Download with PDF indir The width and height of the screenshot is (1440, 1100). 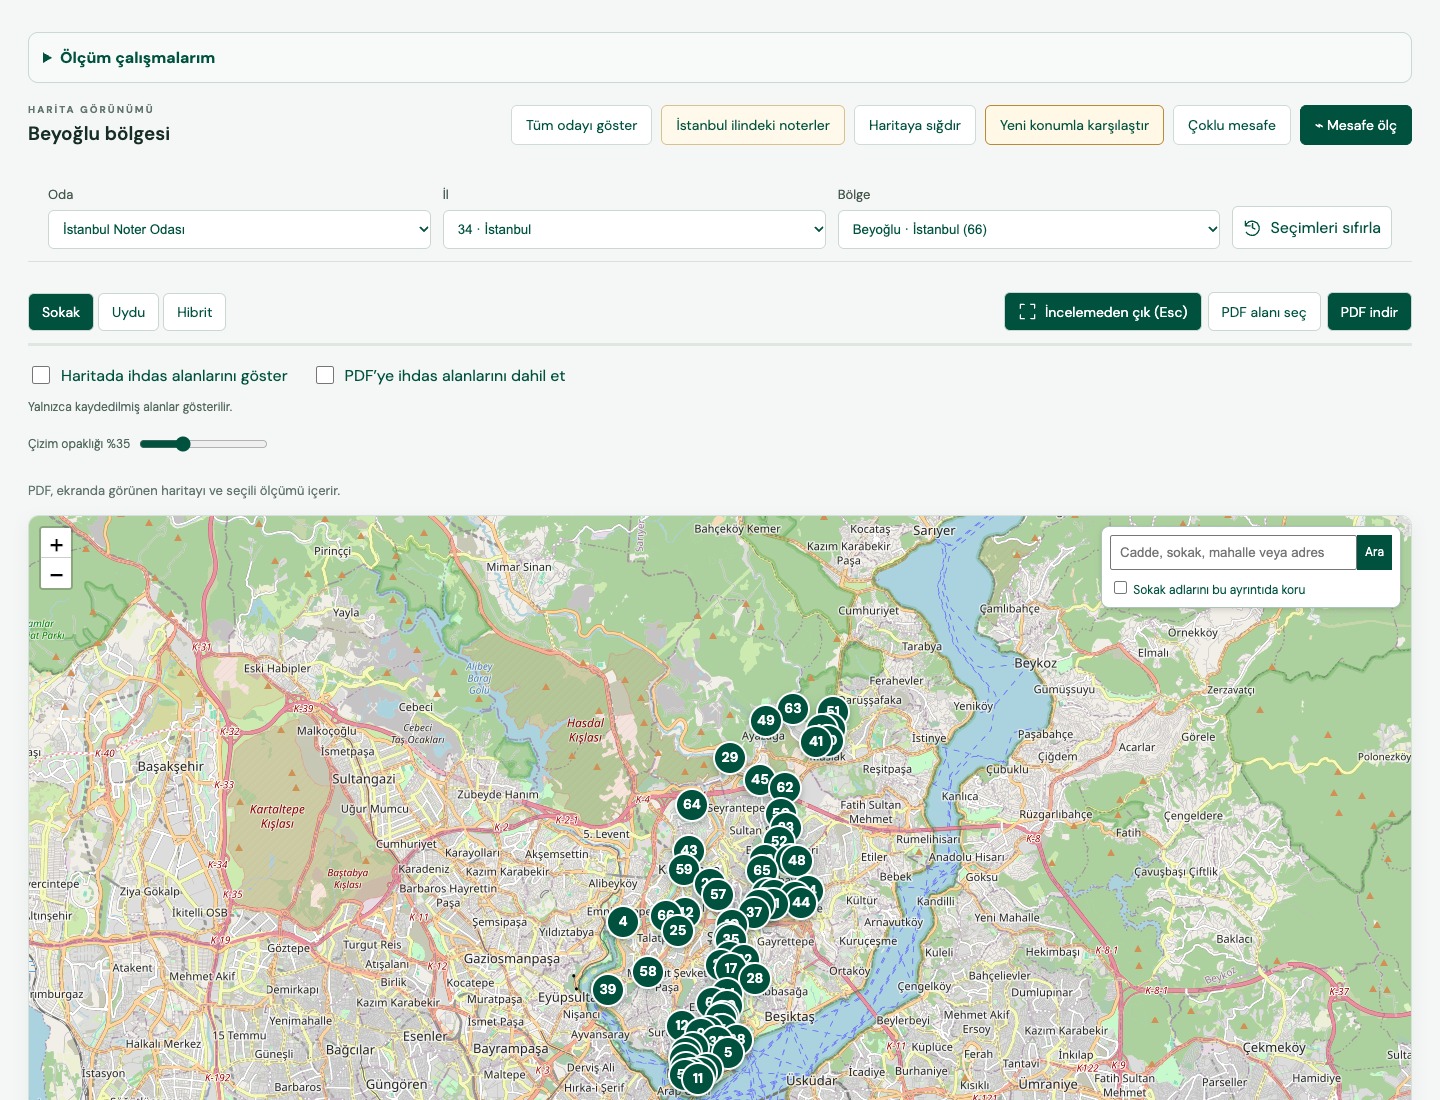1369,312
